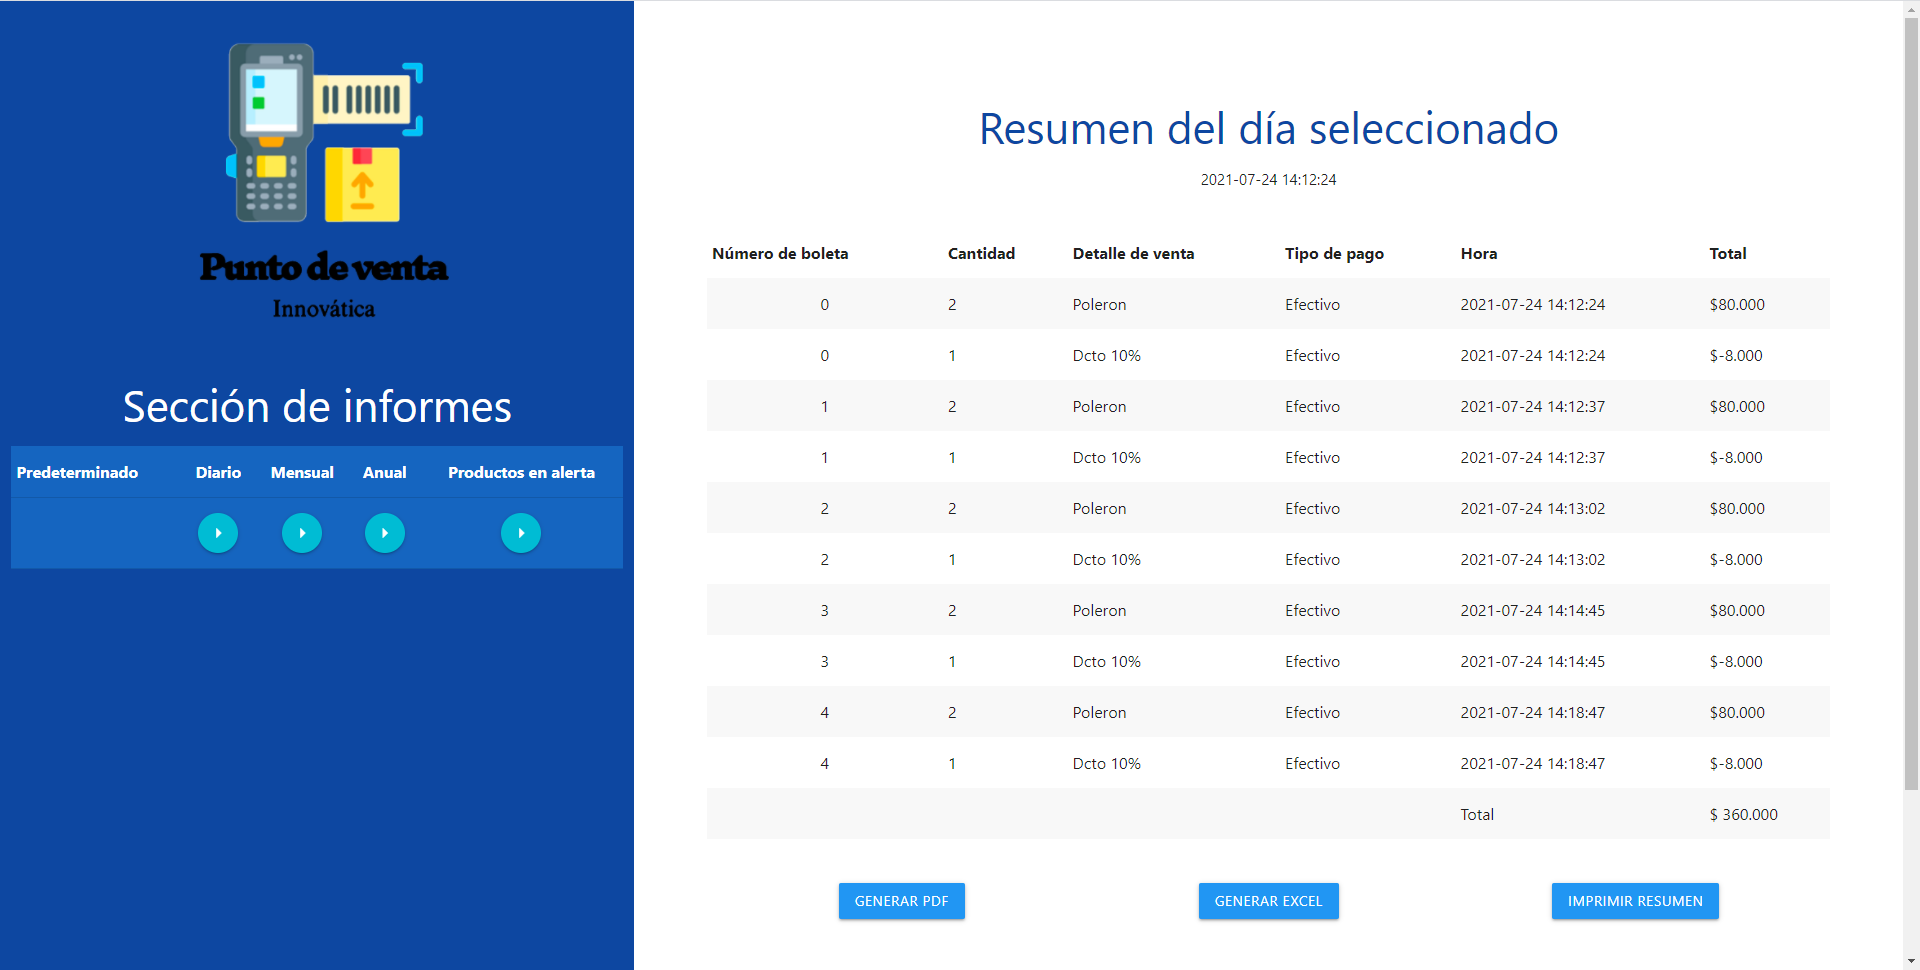Click the GENERAR PDF button

(901, 901)
